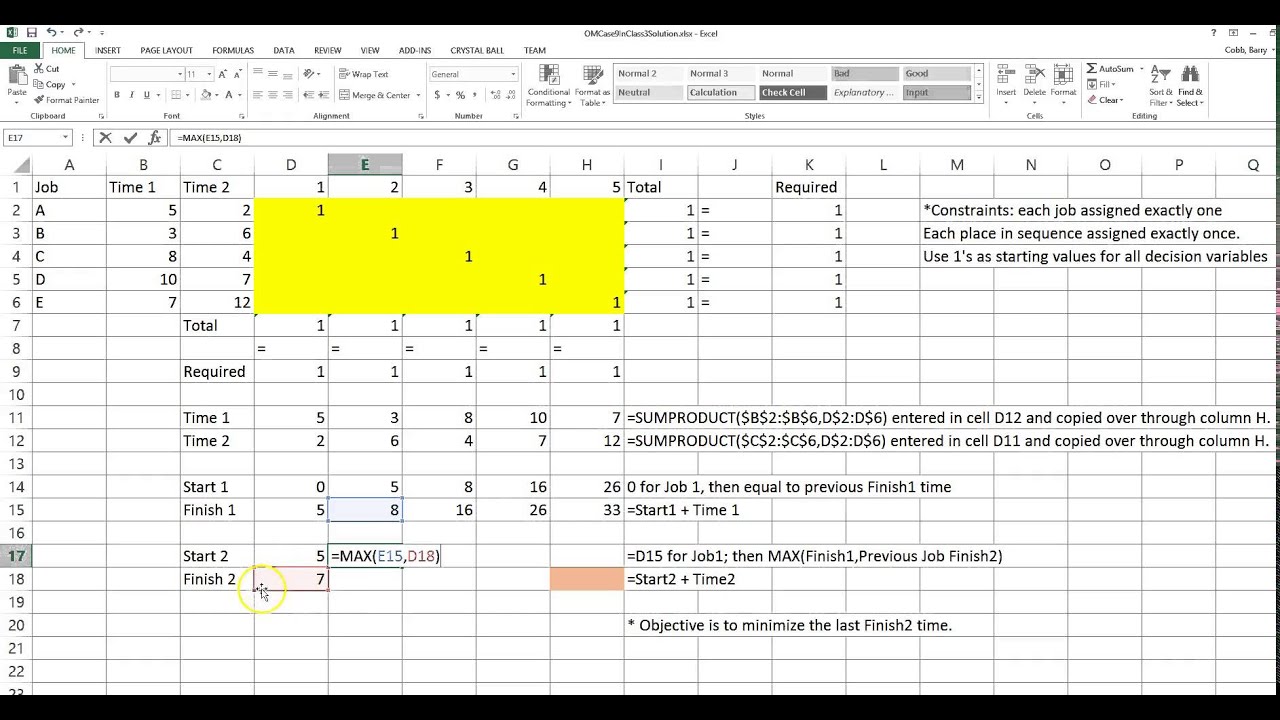Click the Font Color letter A icon
Viewport: 1280px width, 720px height.
click(229, 95)
